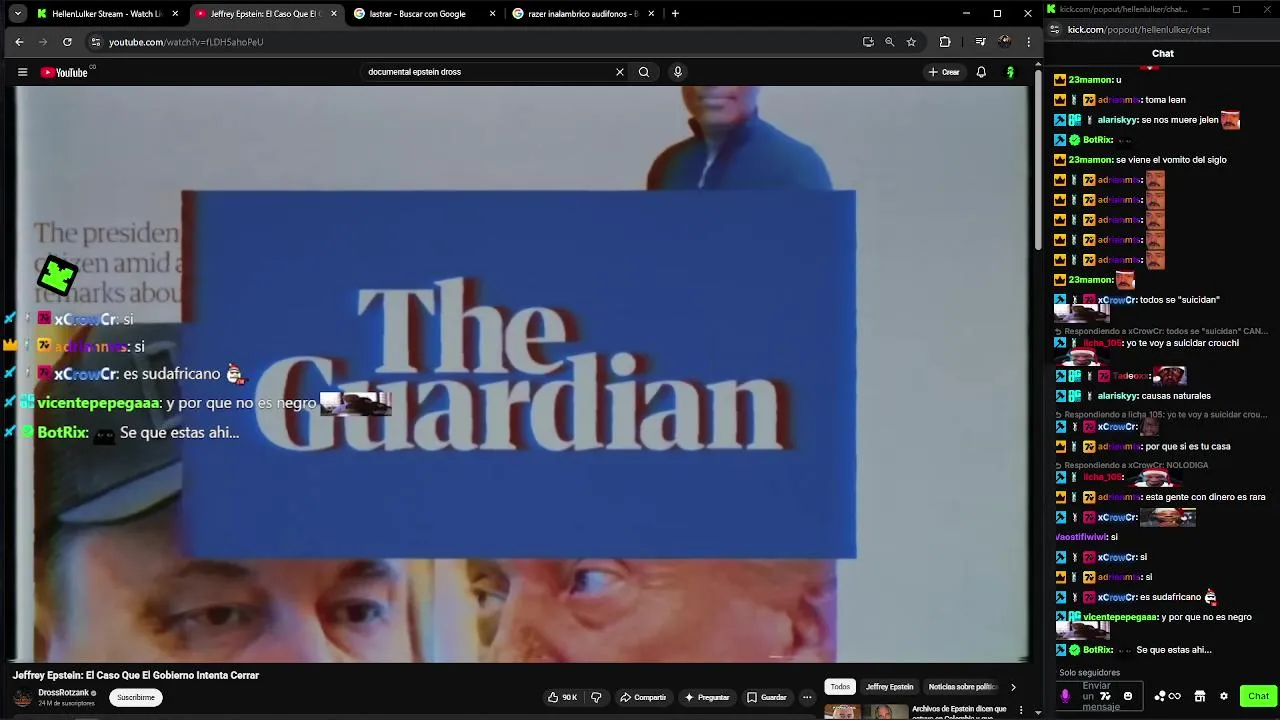The width and height of the screenshot is (1280, 720).
Task: Click the video title 'Jeffrey Epstein: El Caso...'
Action: tap(136, 675)
